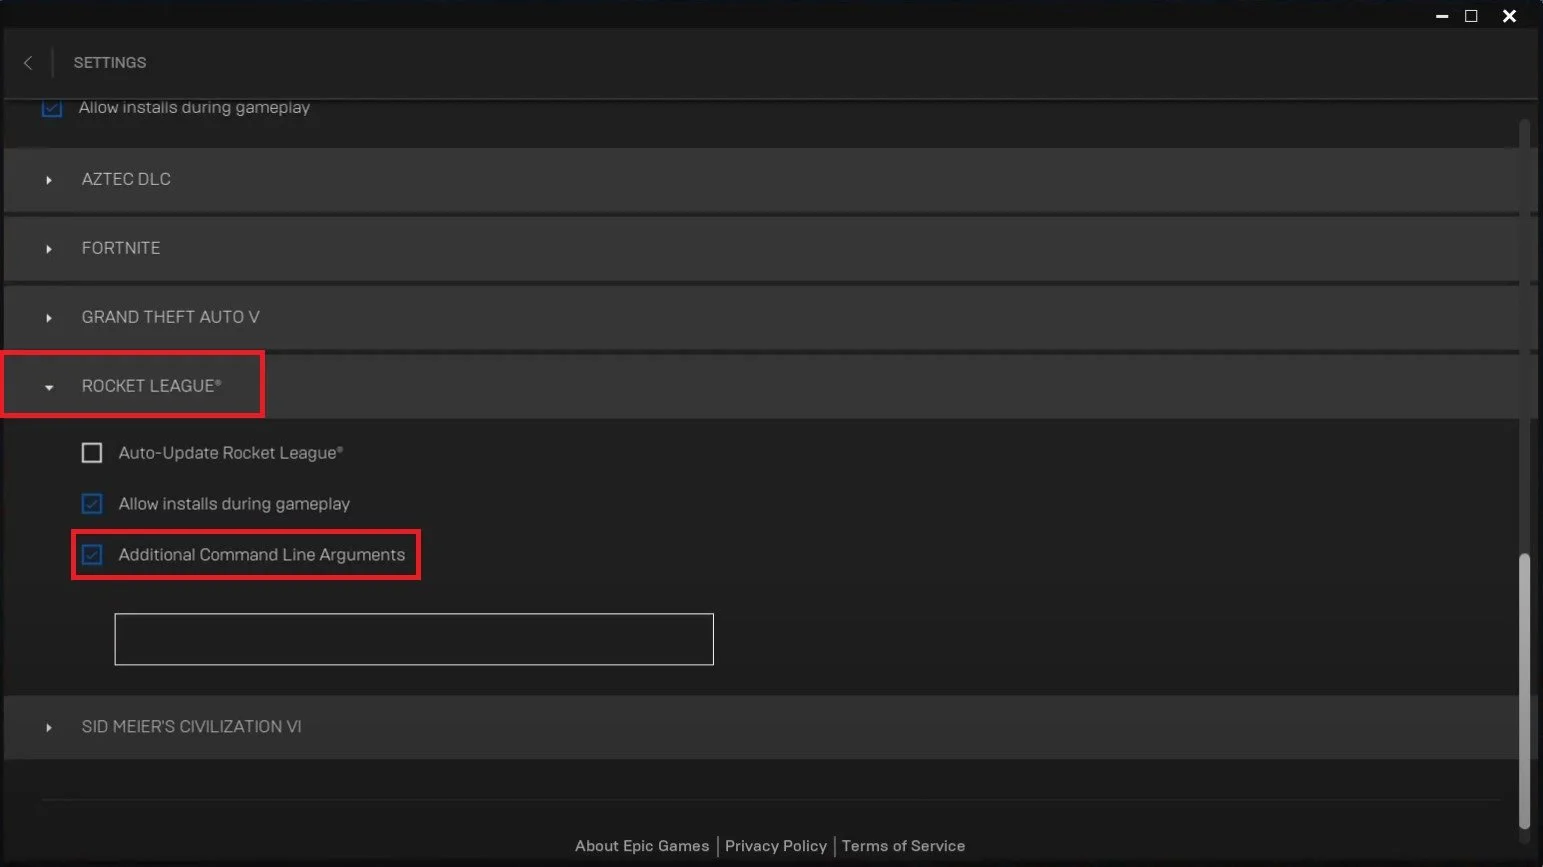Viewport: 1543px width, 867px height.
Task: Close the Epic Games Launcher window
Action: coord(1509,16)
